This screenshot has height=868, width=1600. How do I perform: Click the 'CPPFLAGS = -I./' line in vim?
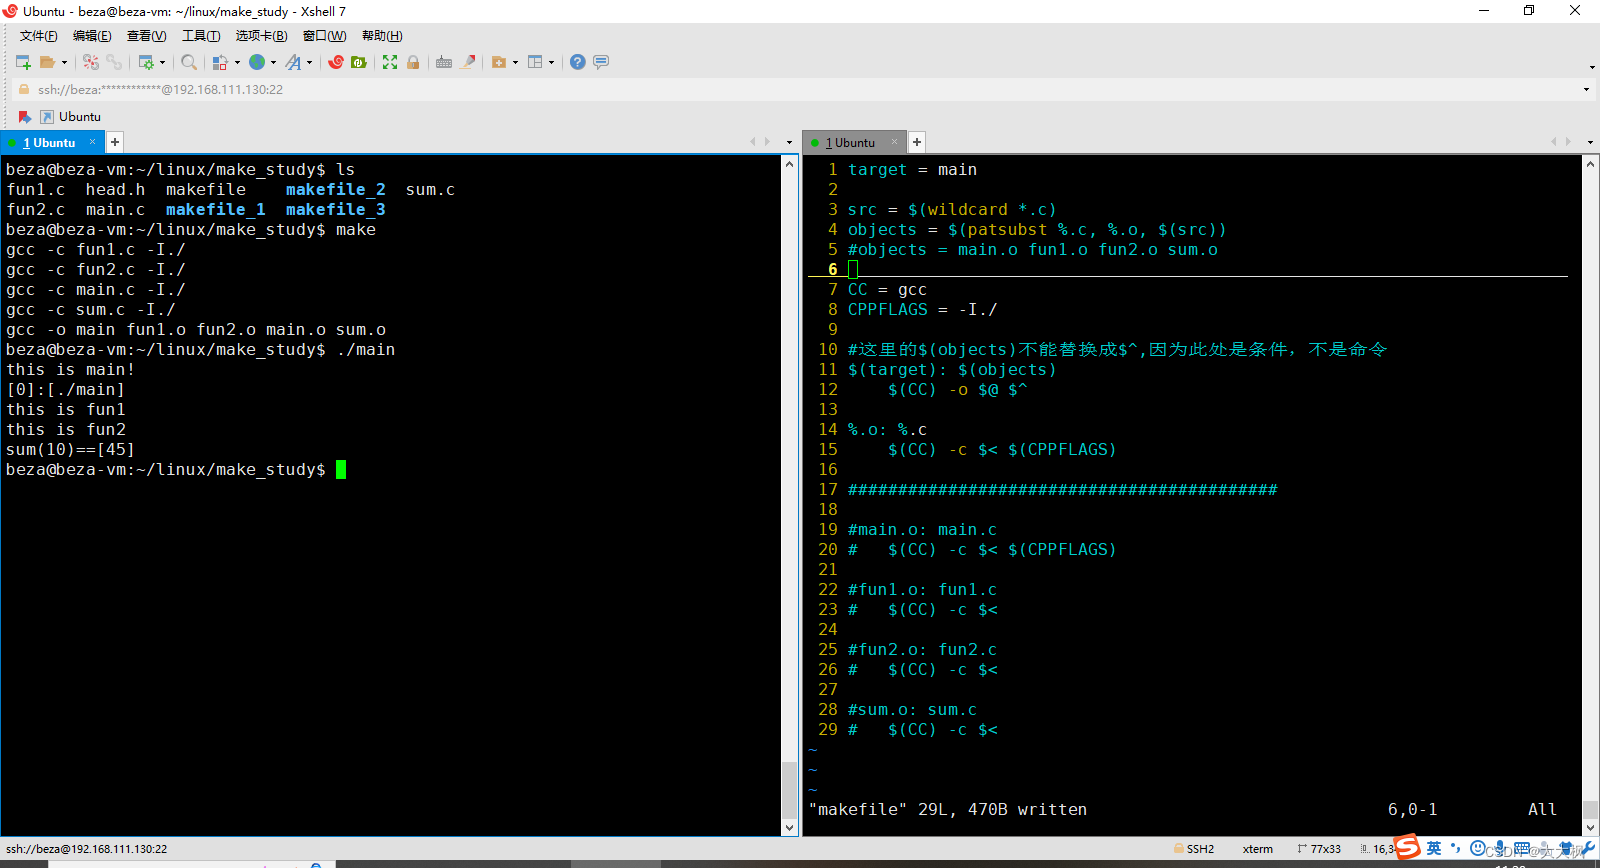coord(922,309)
